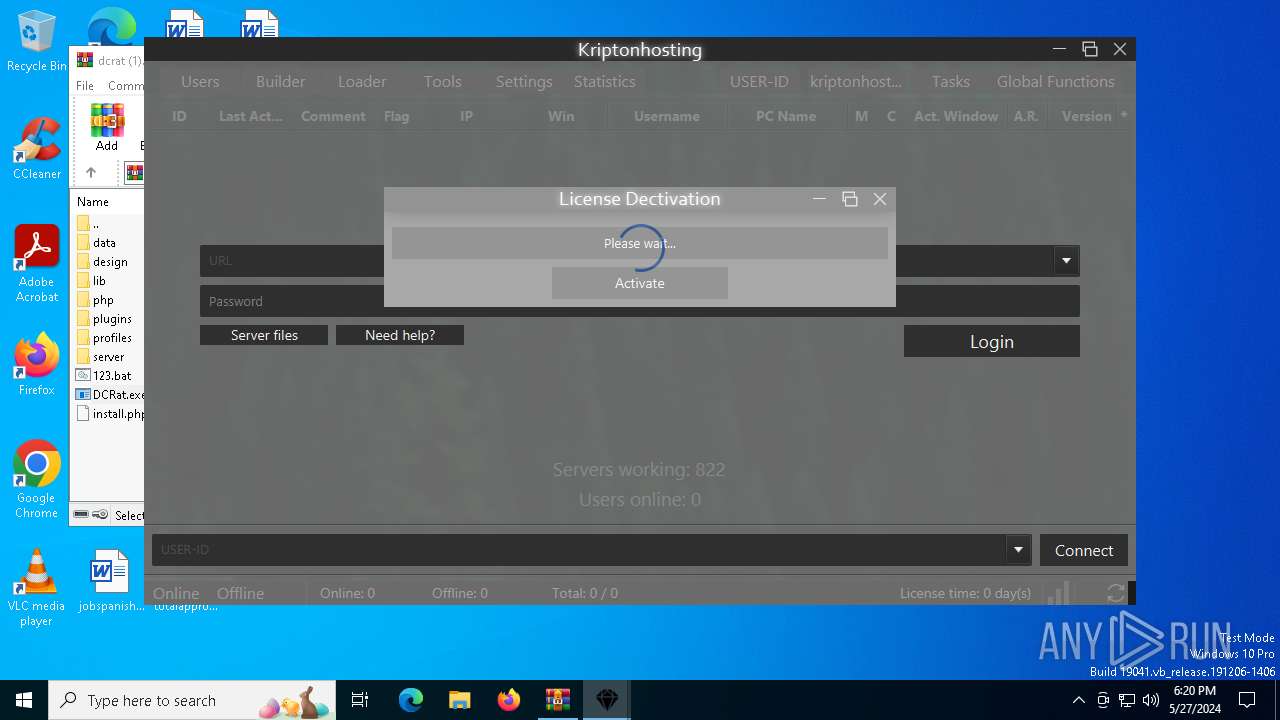Open the Tasks tab
This screenshot has height=720, width=1280.
pos(951,82)
